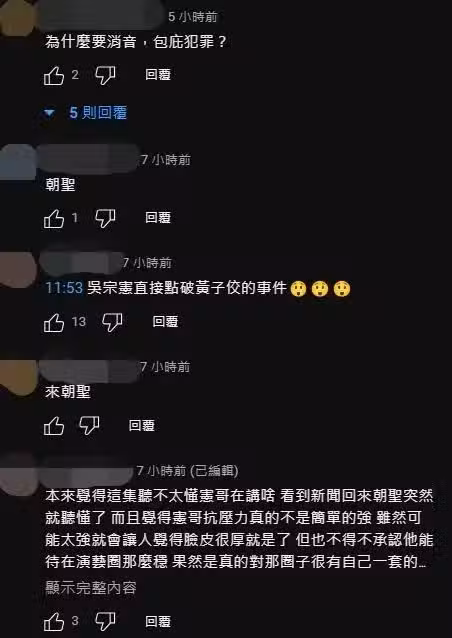Open the avatar of the 來朝聖 commenter
This screenshot has width=452, height=638.
coord(18,378)
